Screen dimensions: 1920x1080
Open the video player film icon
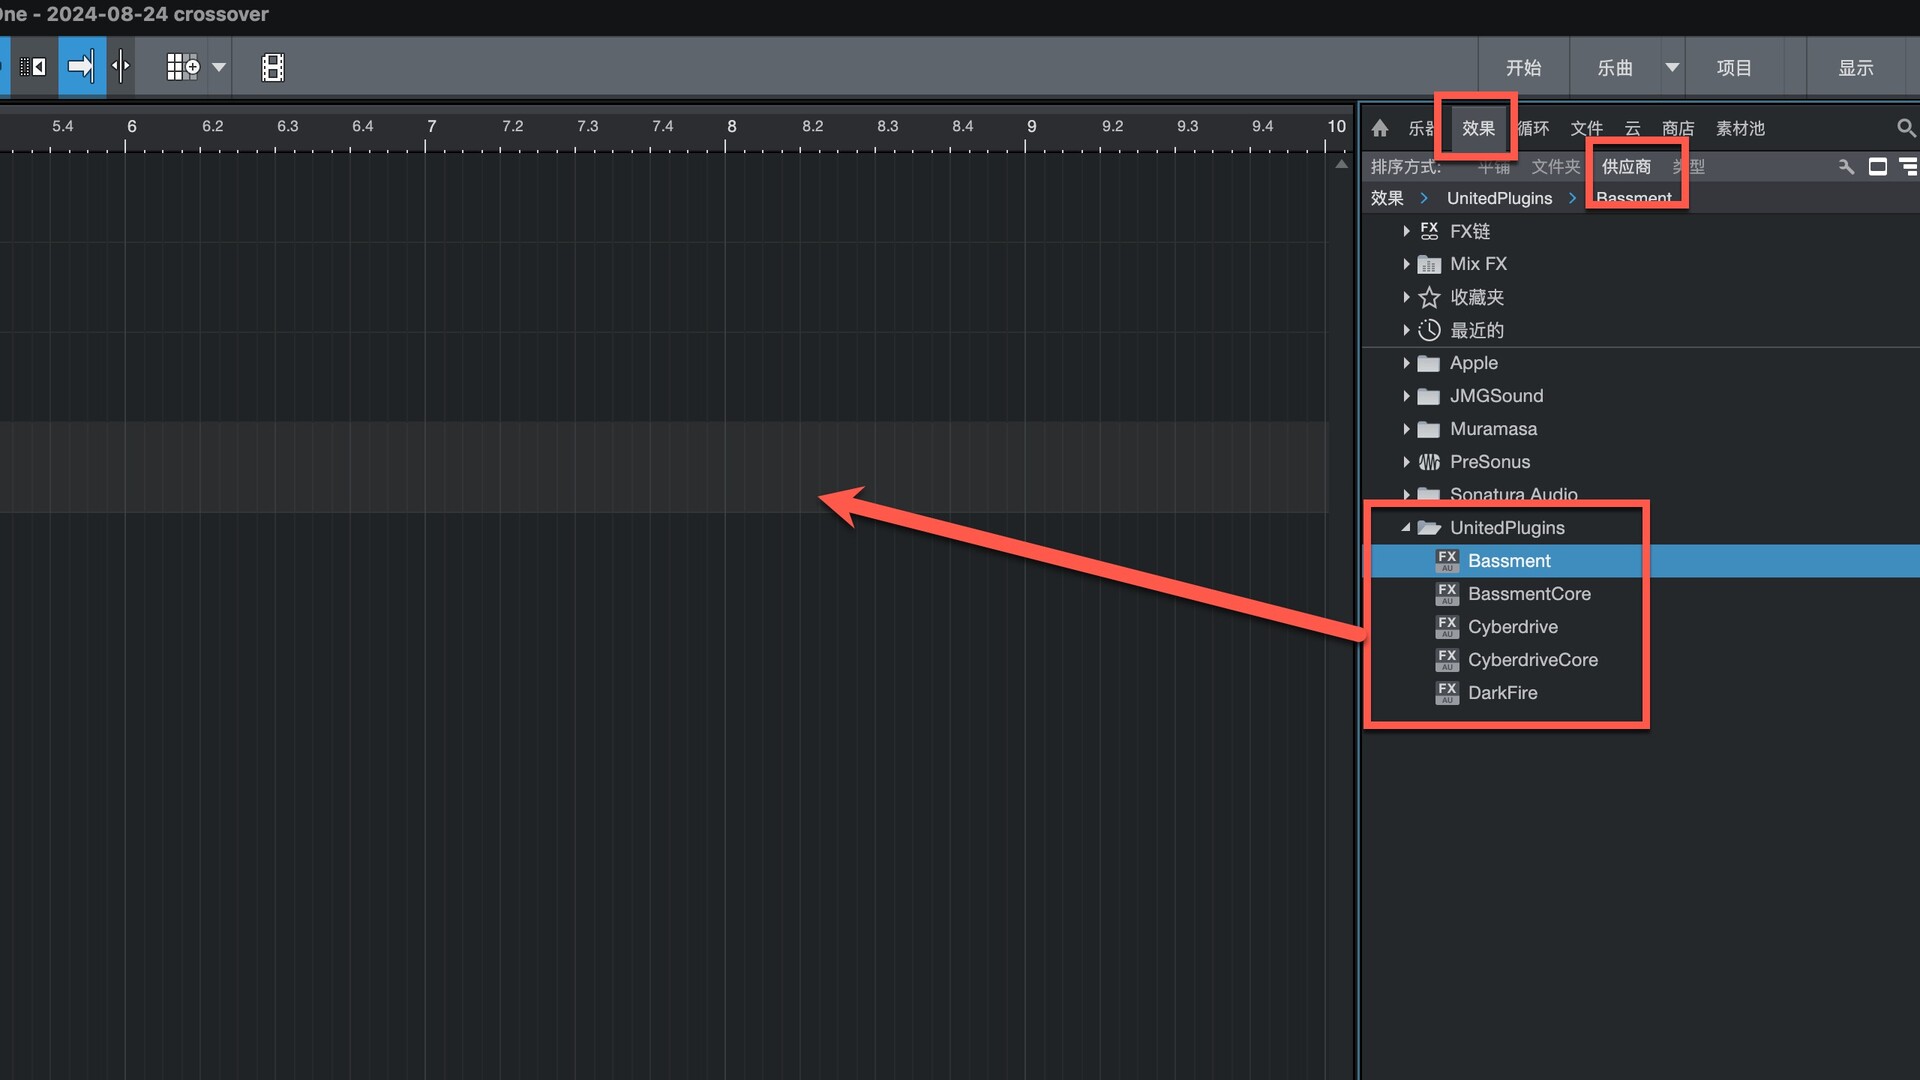coord(273,67)
